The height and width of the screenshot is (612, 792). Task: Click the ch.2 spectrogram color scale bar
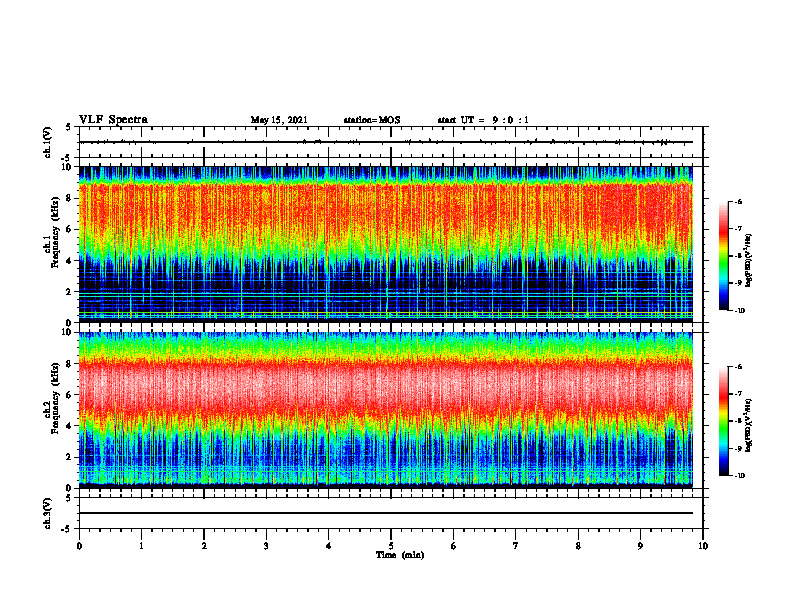[x=724, y=421]
